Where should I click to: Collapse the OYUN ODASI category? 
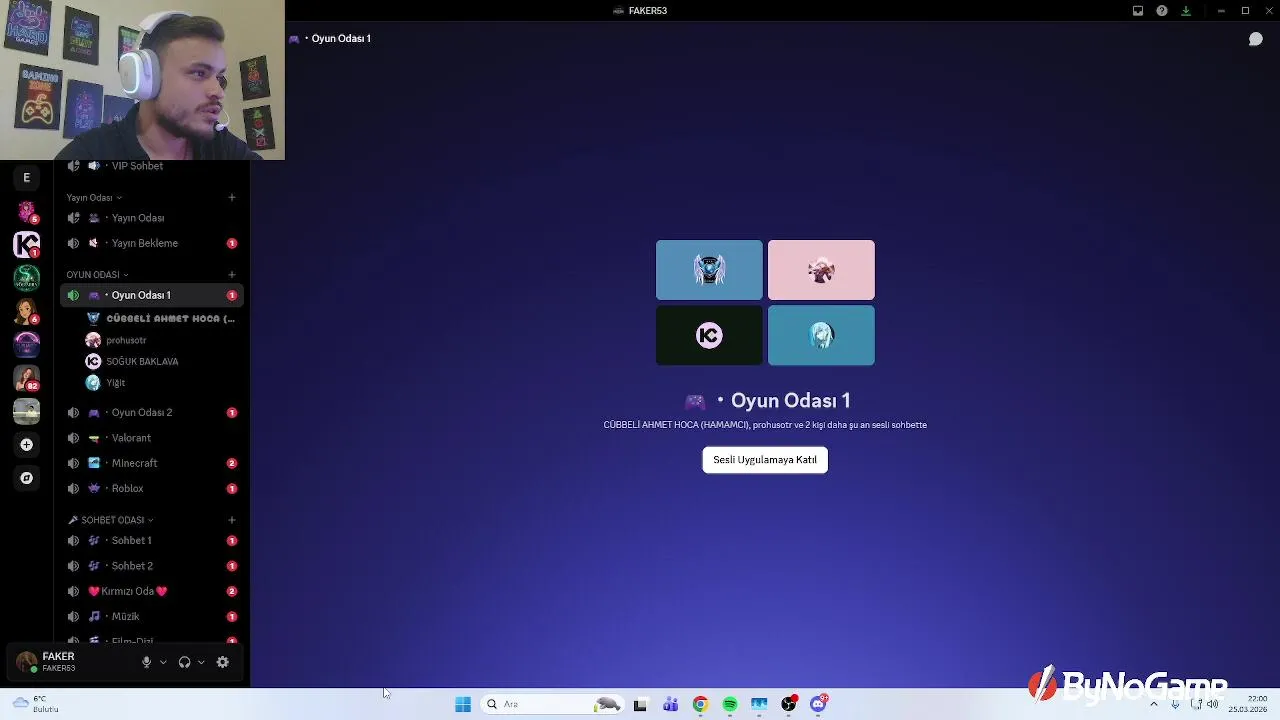[97, 275]
